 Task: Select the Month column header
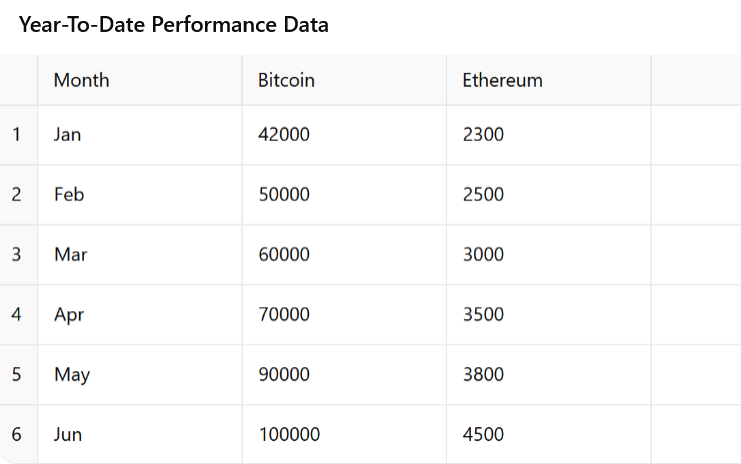coord(140,80)
